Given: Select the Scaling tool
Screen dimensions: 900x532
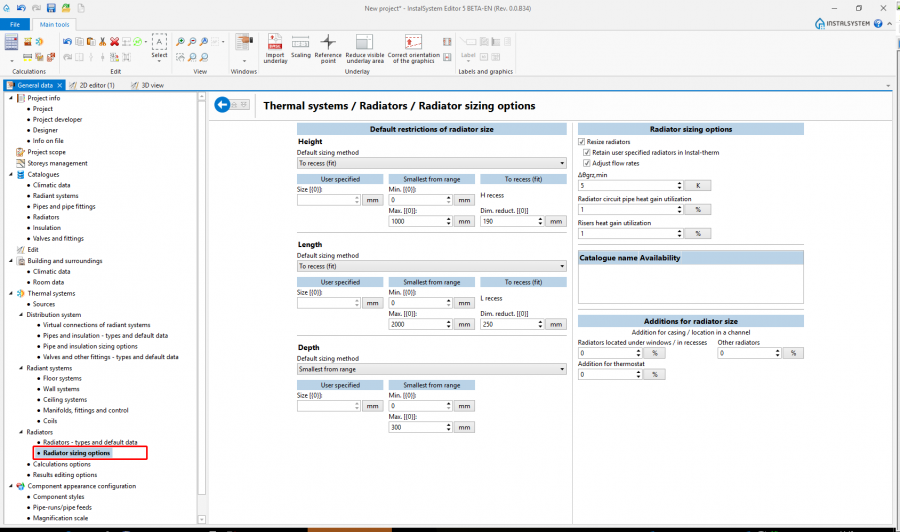Looking at the screenshot, I should (300, 43).
